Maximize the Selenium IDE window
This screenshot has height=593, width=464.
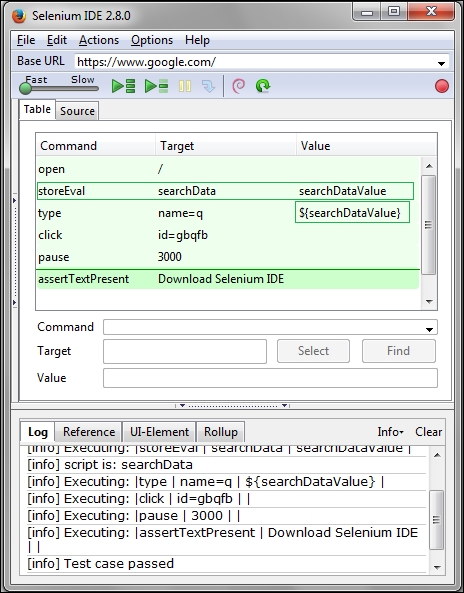pos(394,11)
